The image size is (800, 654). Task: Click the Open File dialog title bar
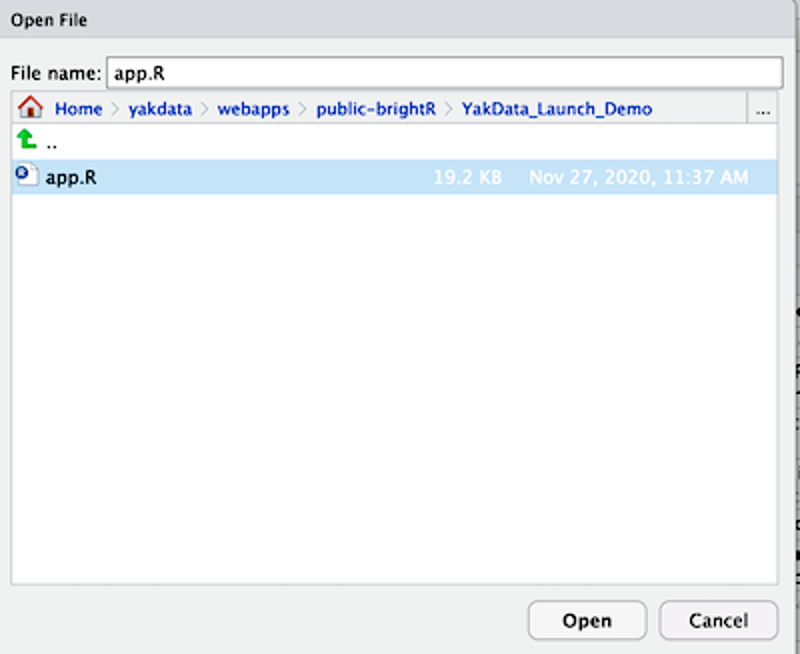pyautogui.click(x=400, y=20)
